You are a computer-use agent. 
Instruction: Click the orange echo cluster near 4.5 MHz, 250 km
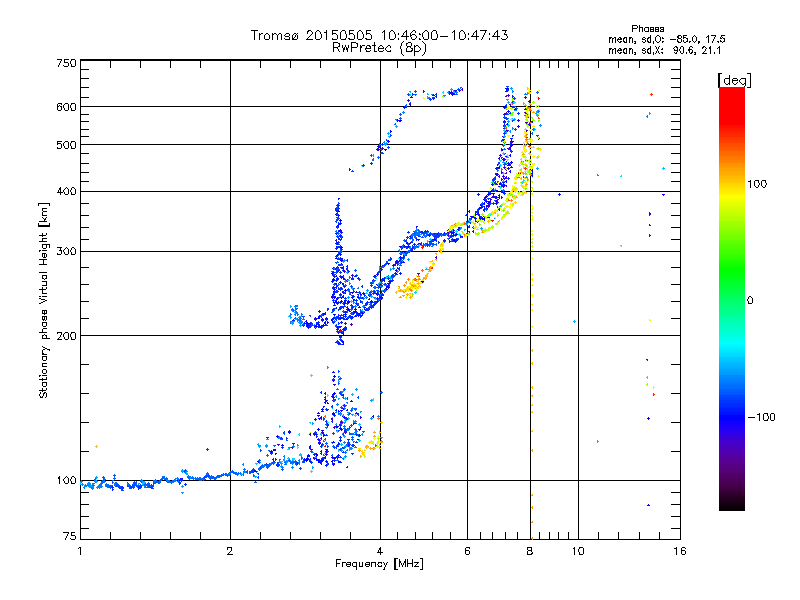(414, 282)
